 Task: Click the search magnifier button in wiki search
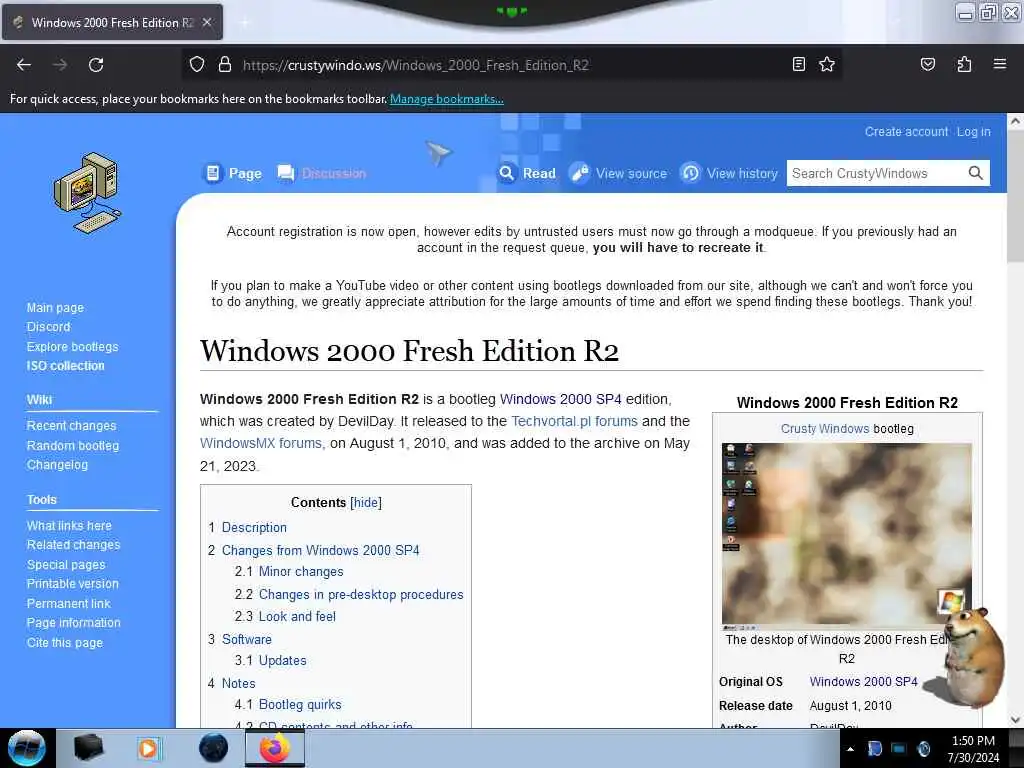(975, 173)
